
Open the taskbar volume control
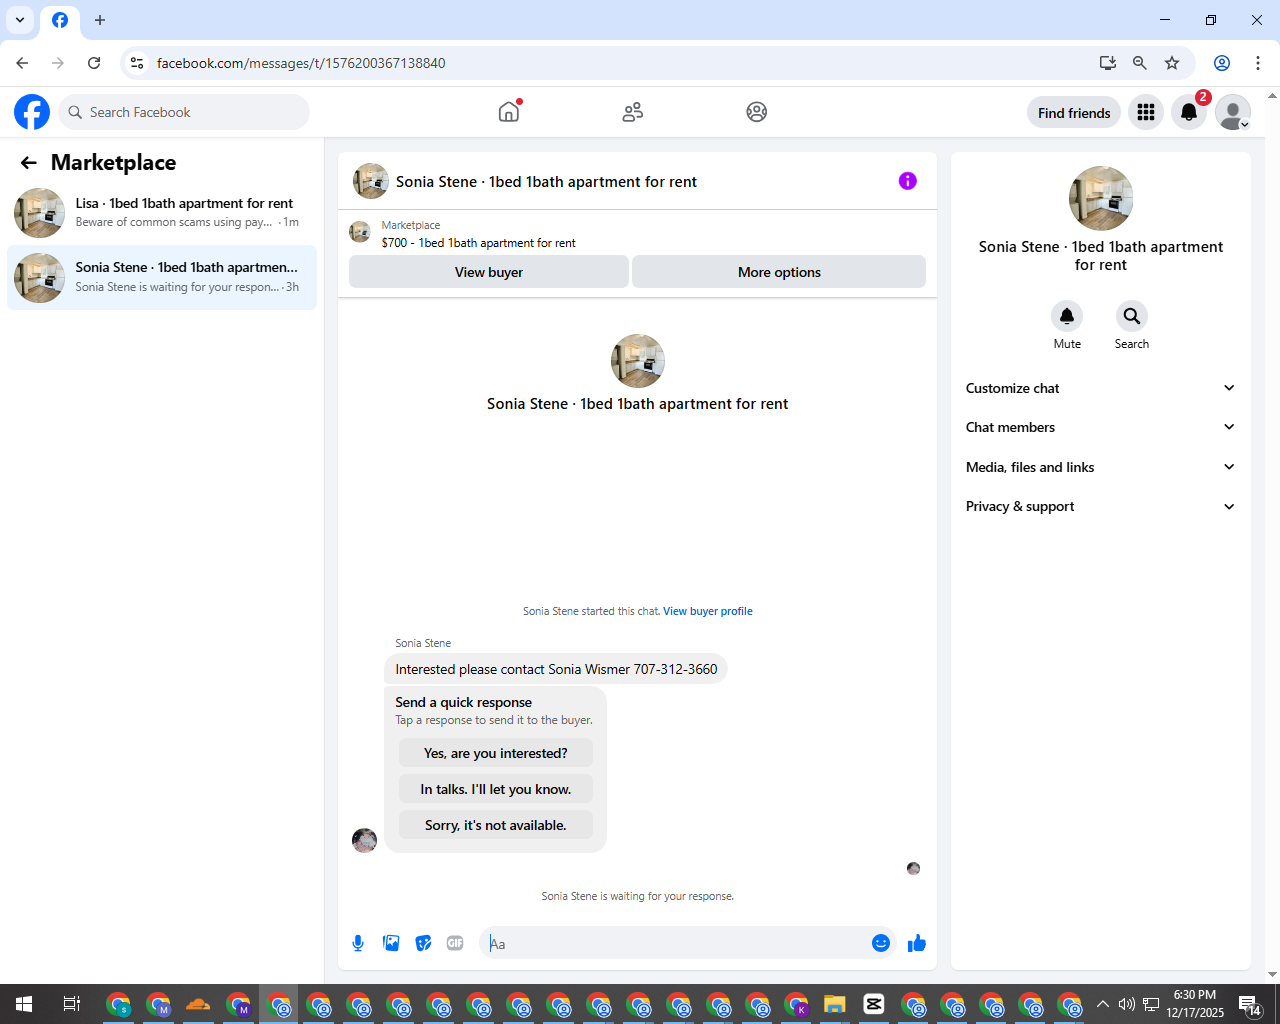tap(1127, 1004)
